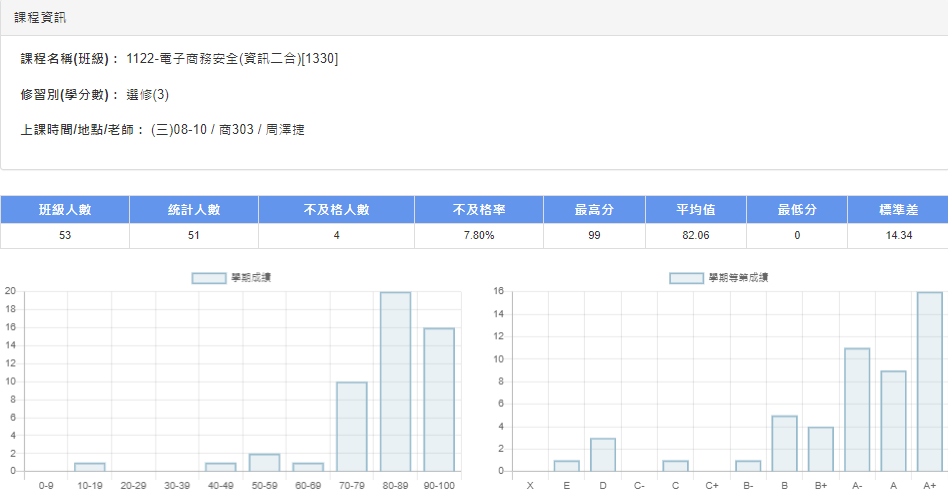Select the fail rate value 7.80%
This screenshot has width=948, height=492.
point(479,236)
